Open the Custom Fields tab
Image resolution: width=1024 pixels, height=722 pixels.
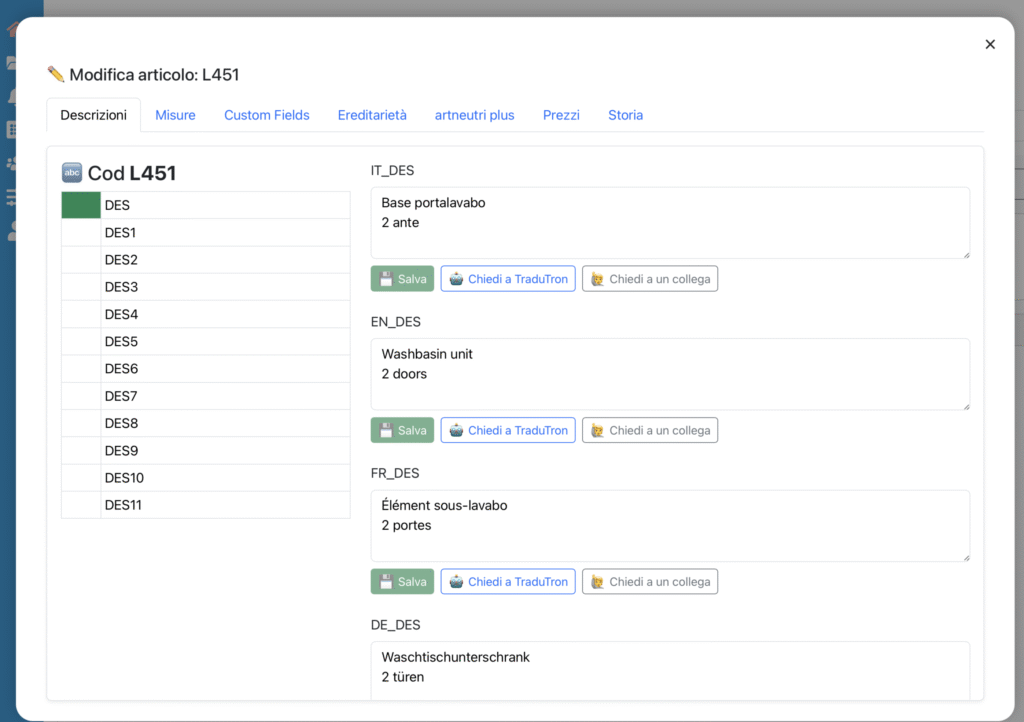(x=267, y=115)
